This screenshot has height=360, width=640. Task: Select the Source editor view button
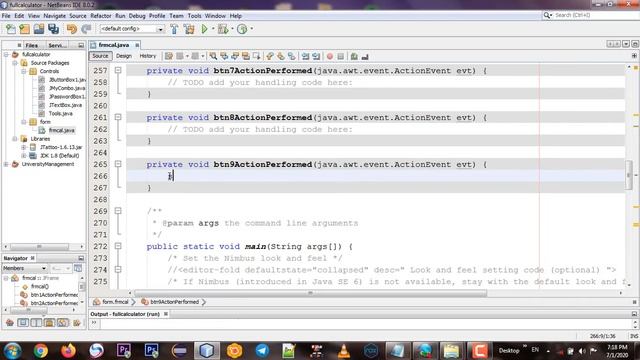[100, 56]
